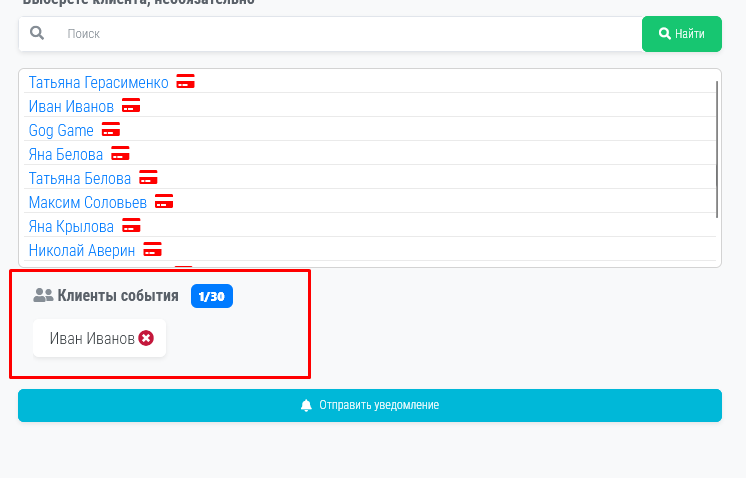The width and height of the screenshot is (746, 478).
Task: Click the card icon next to Gog Game
Action: point(111,130)
